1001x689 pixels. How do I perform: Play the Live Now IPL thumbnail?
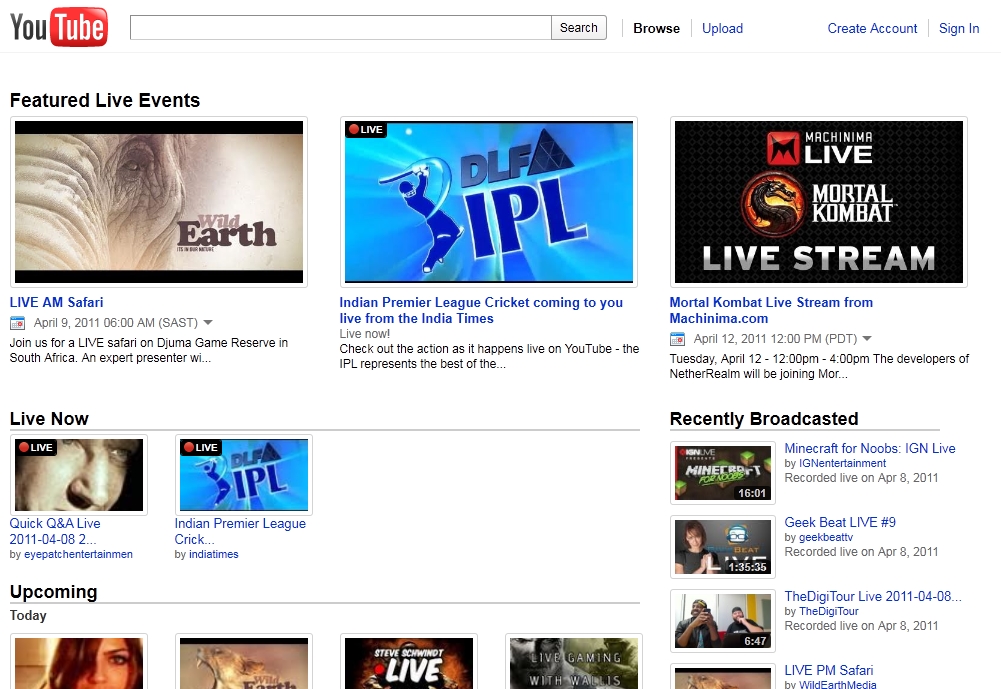(x=244, y=475)
